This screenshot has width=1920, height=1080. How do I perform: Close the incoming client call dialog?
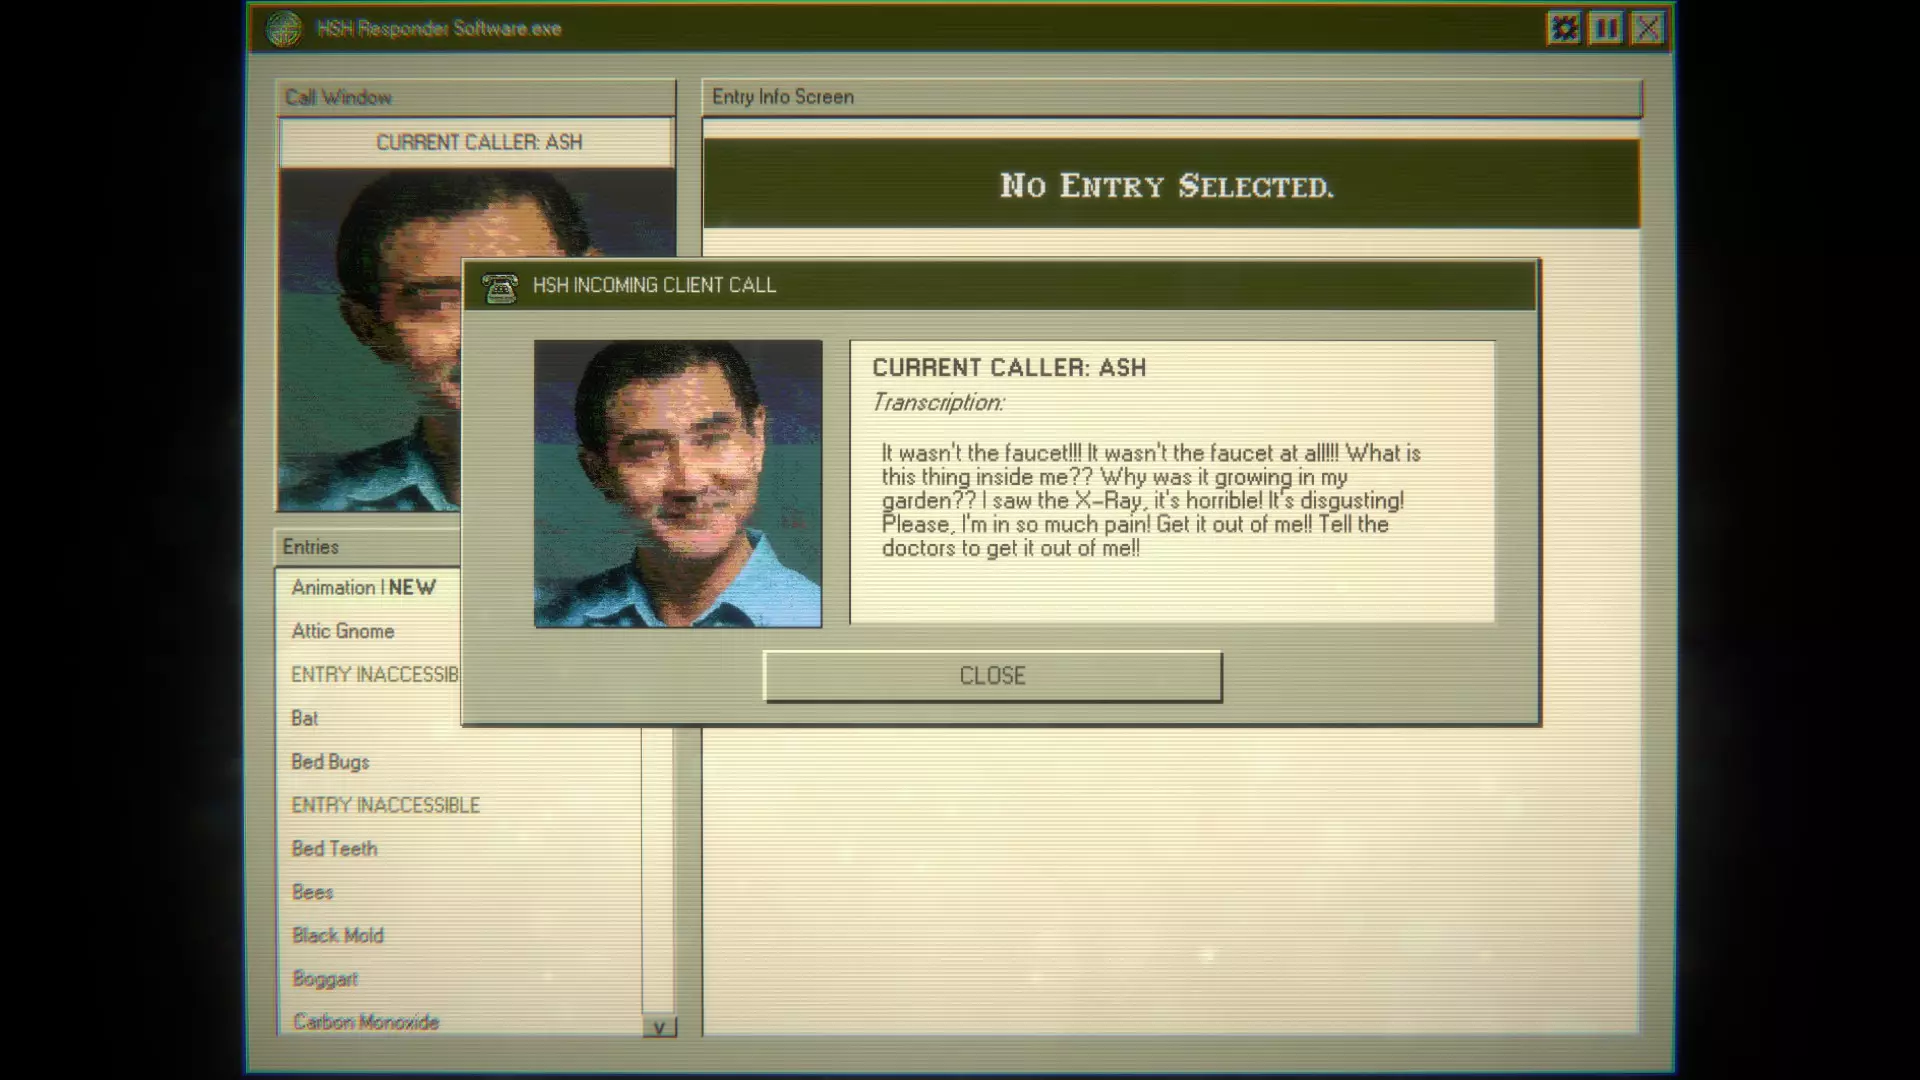click(x=992, y=676)
